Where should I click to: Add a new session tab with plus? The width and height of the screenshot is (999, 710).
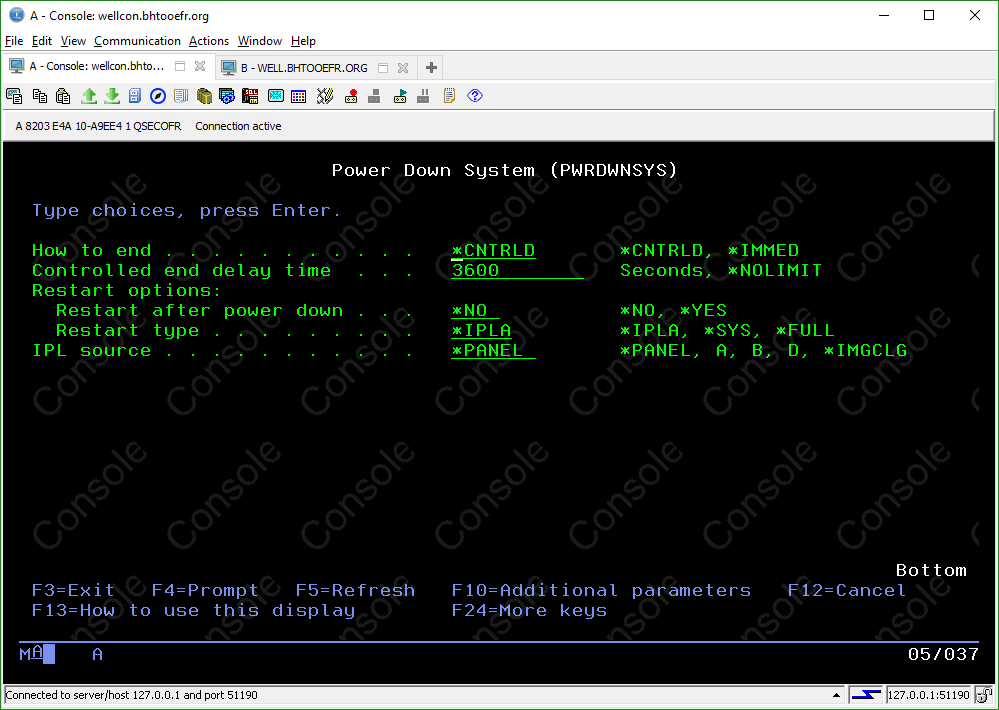click(x=431, y=68)
